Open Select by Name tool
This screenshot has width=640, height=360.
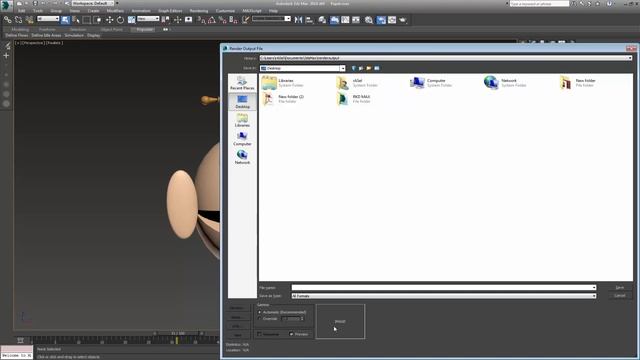pyautogui.click(x=76, y=20)
